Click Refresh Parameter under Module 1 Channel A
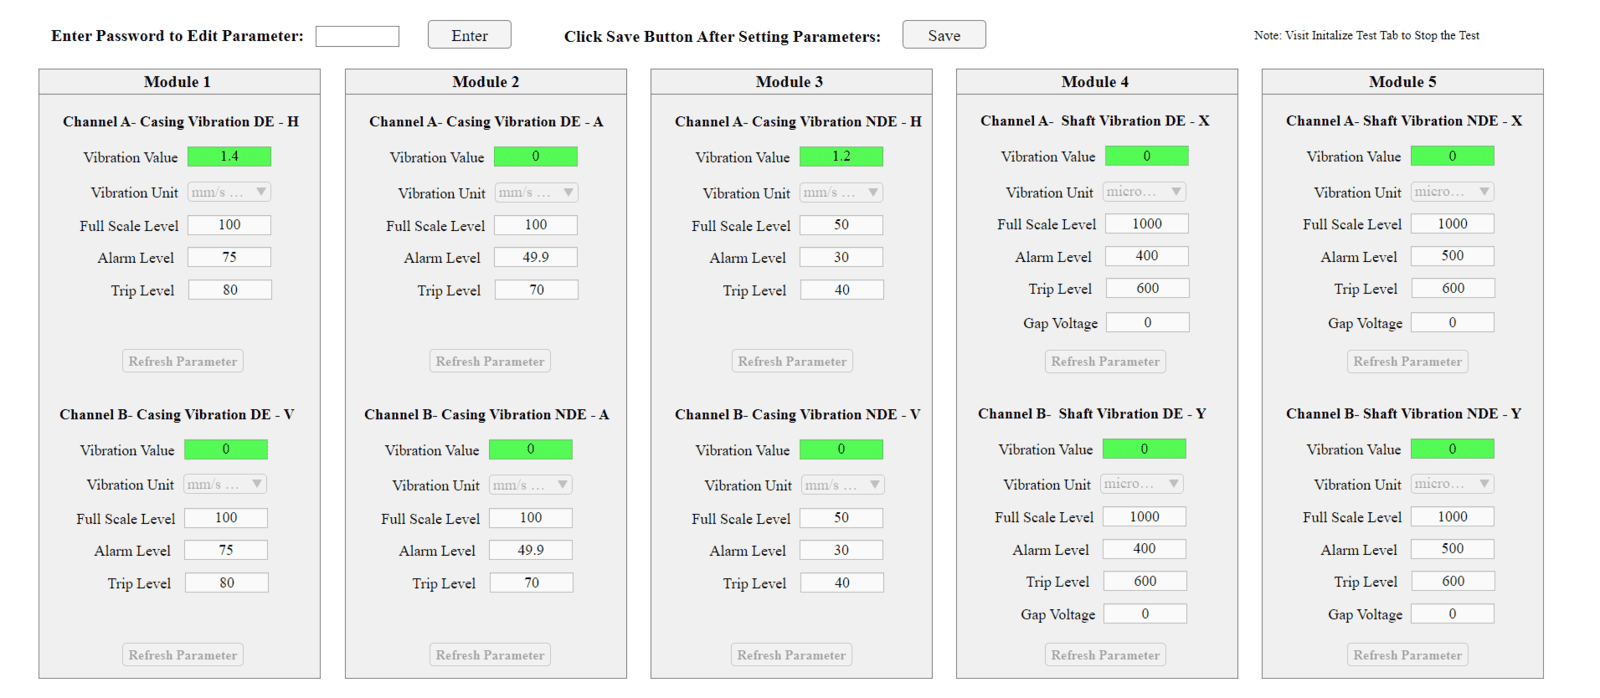 pyautogui.click(x=183, y=361)
